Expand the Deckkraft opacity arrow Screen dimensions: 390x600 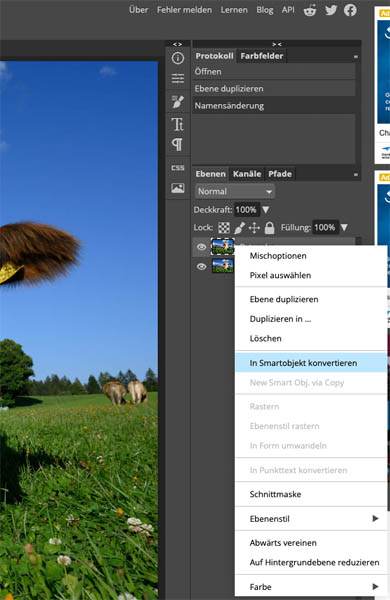266,210
